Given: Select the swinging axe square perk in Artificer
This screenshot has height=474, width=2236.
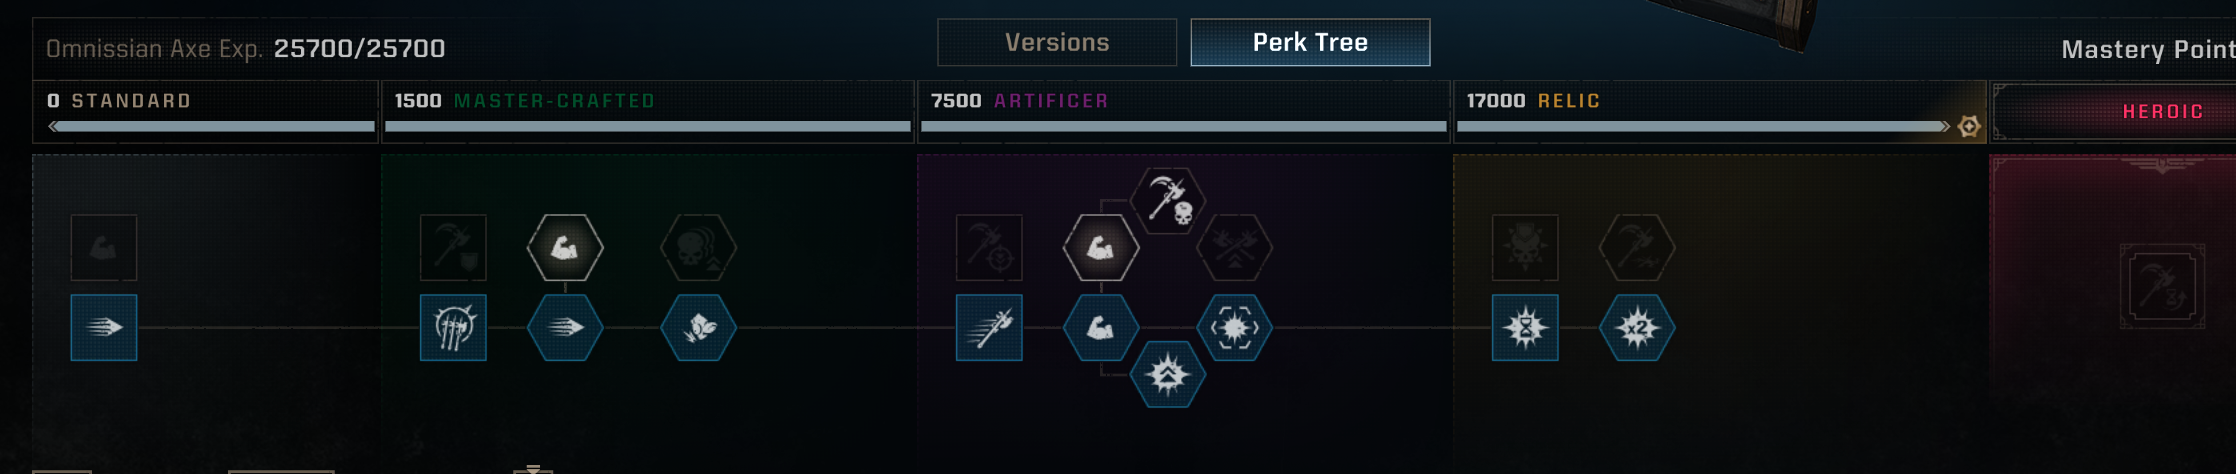Looking at the screenshot, I should [989, 327].
